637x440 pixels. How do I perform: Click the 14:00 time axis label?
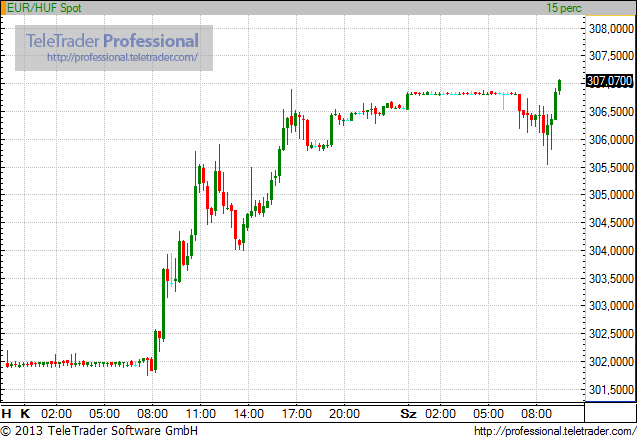click(249, 414)
